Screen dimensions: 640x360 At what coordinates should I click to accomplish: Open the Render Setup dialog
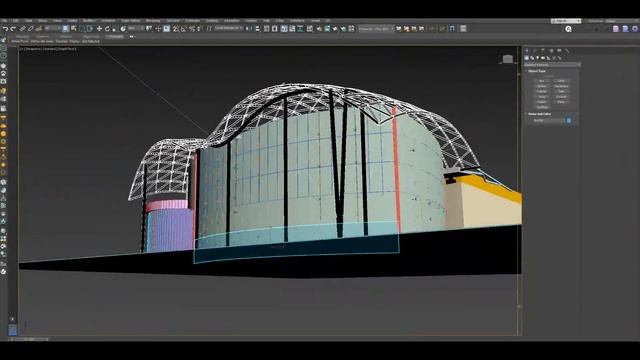click(319, 29)
